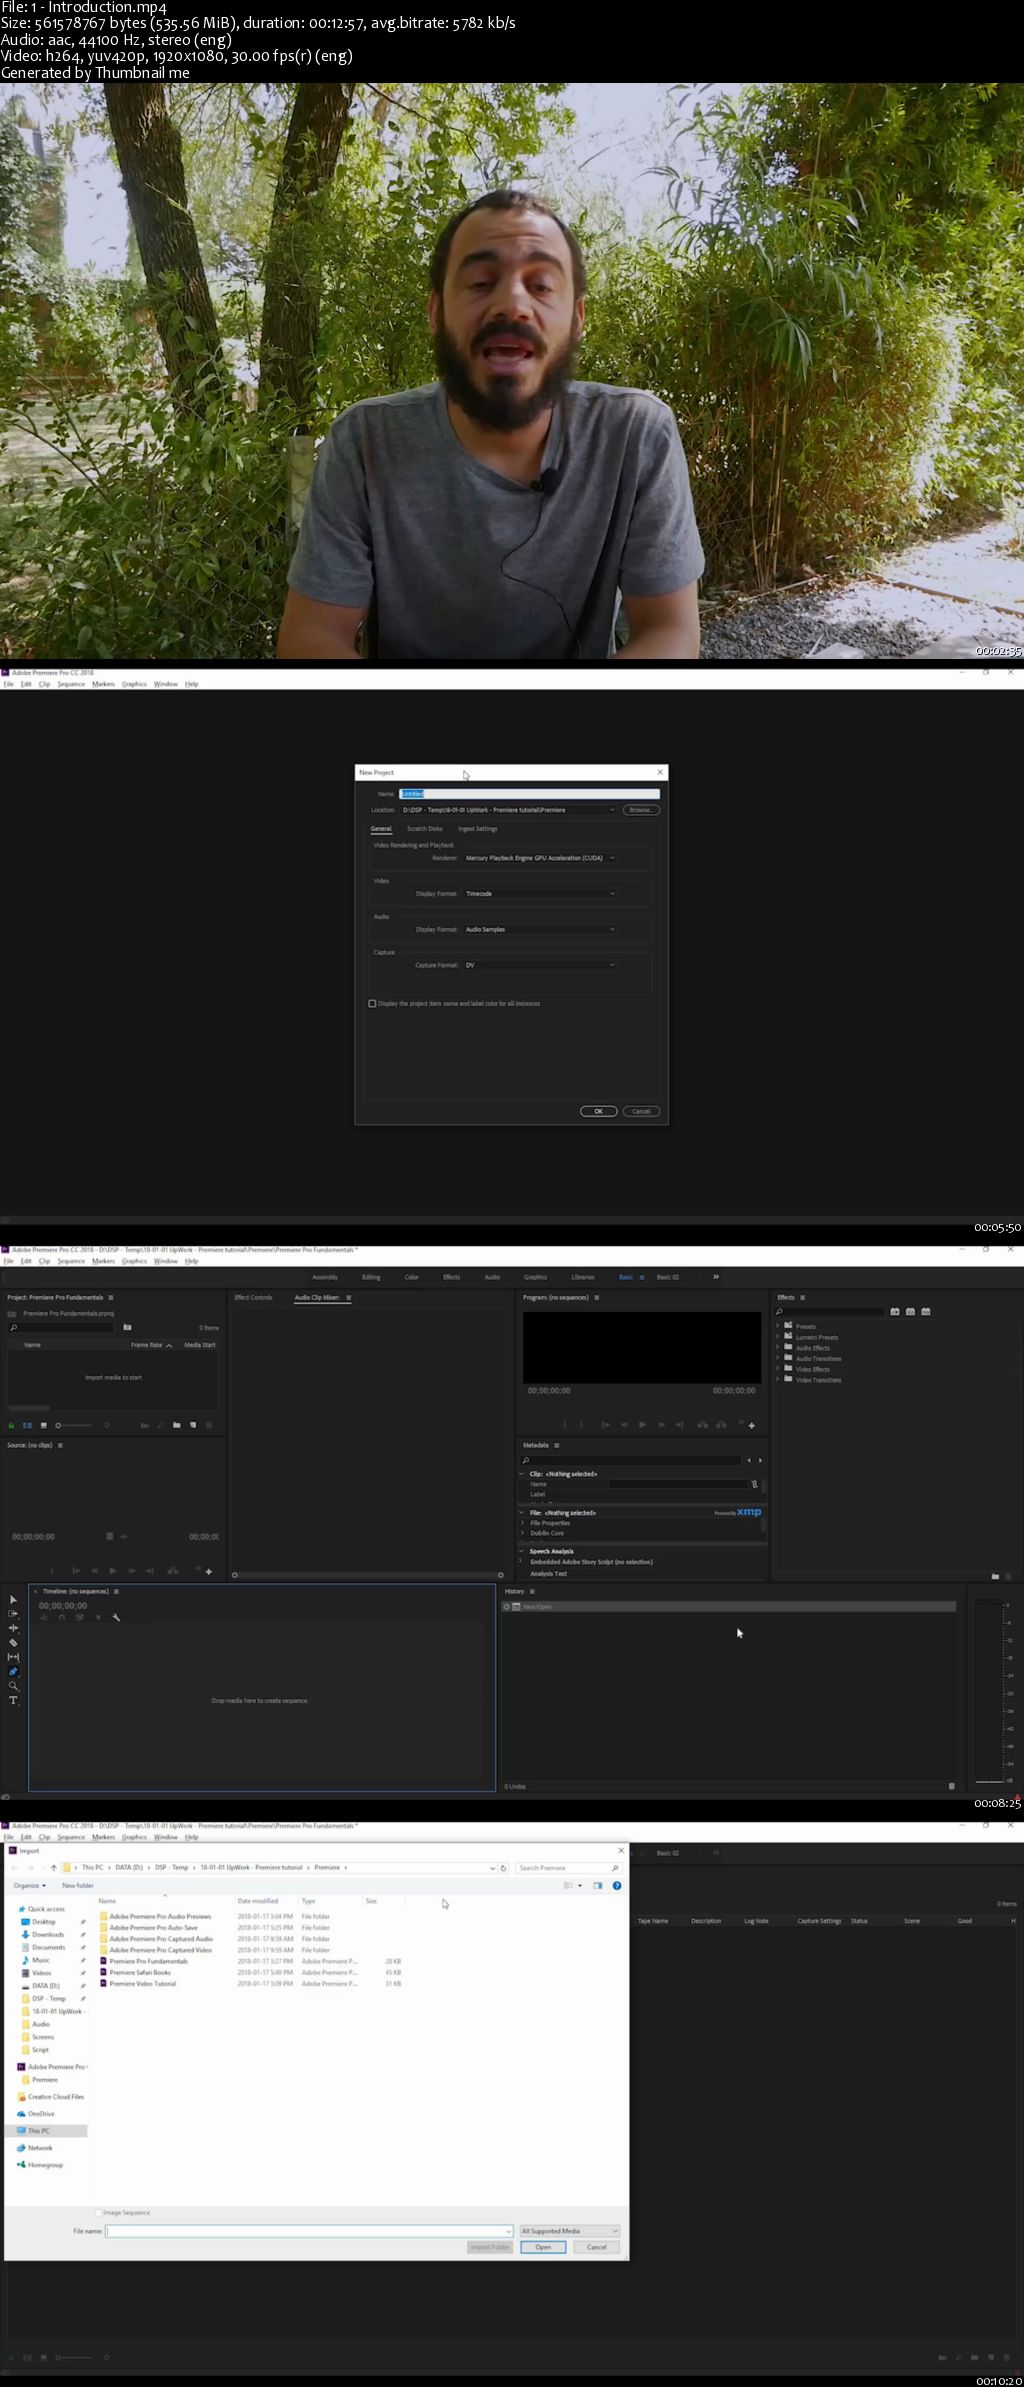The width and height of the screenshot is (1024, 2387).
Task: Open the Import dialog help icon
Action: [x=617, y=1885]
